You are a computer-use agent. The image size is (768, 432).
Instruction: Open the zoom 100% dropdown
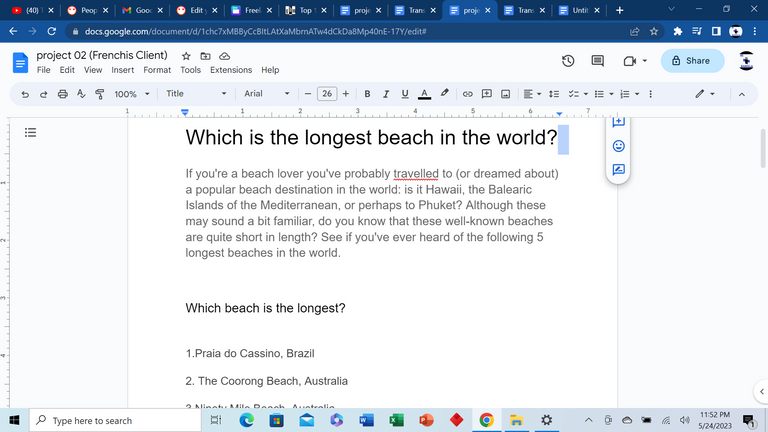click(131, 94)
